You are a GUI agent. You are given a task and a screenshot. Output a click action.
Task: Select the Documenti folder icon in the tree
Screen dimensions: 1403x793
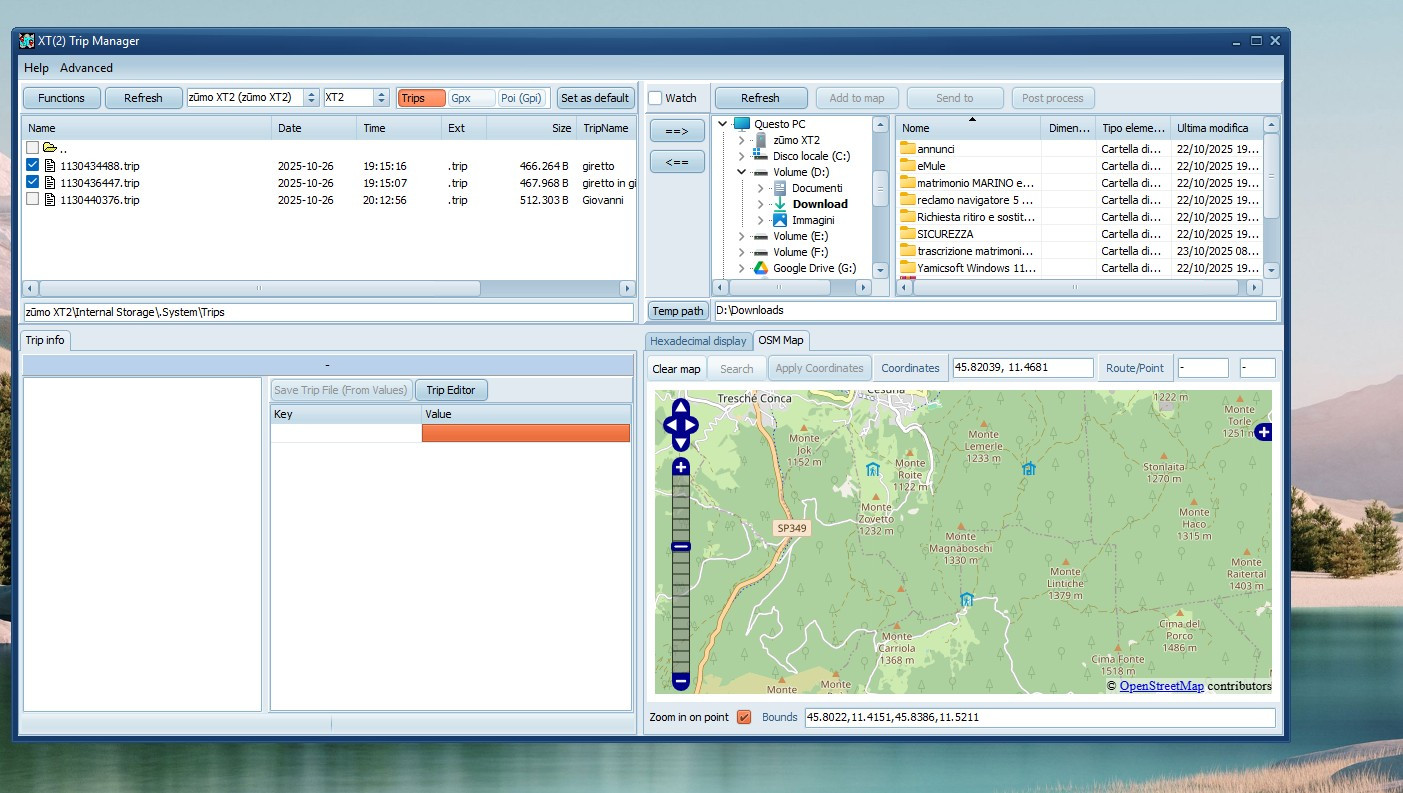pos(780,188)
